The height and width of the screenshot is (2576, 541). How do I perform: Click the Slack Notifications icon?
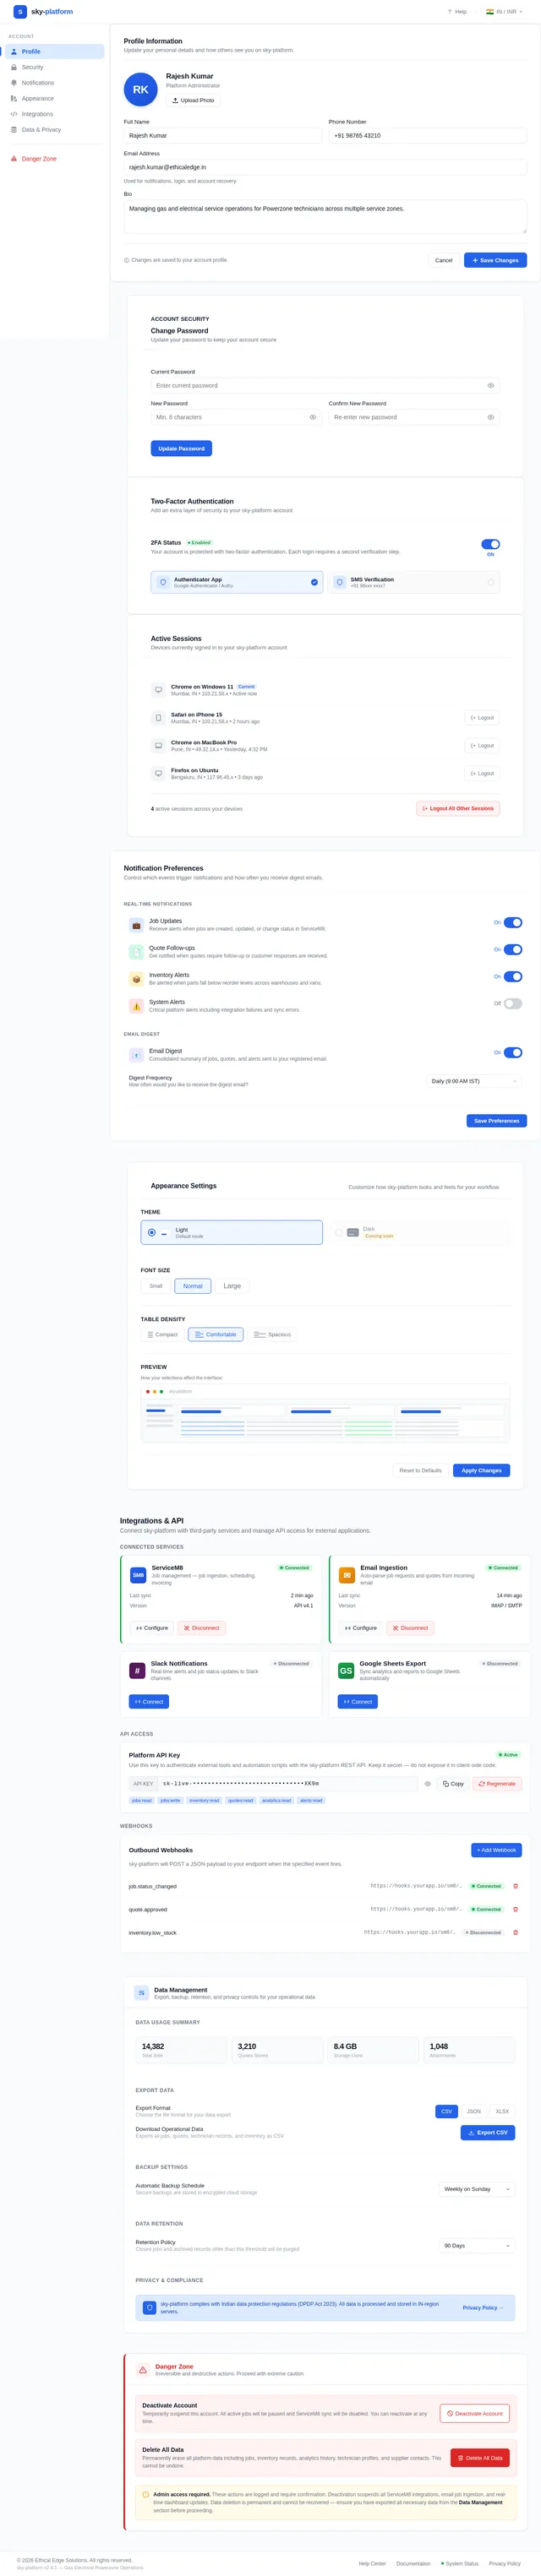137,1670
